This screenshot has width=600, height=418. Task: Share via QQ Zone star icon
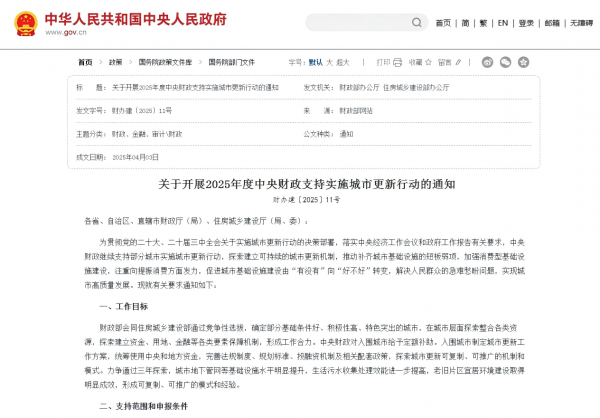coord(523,62)
